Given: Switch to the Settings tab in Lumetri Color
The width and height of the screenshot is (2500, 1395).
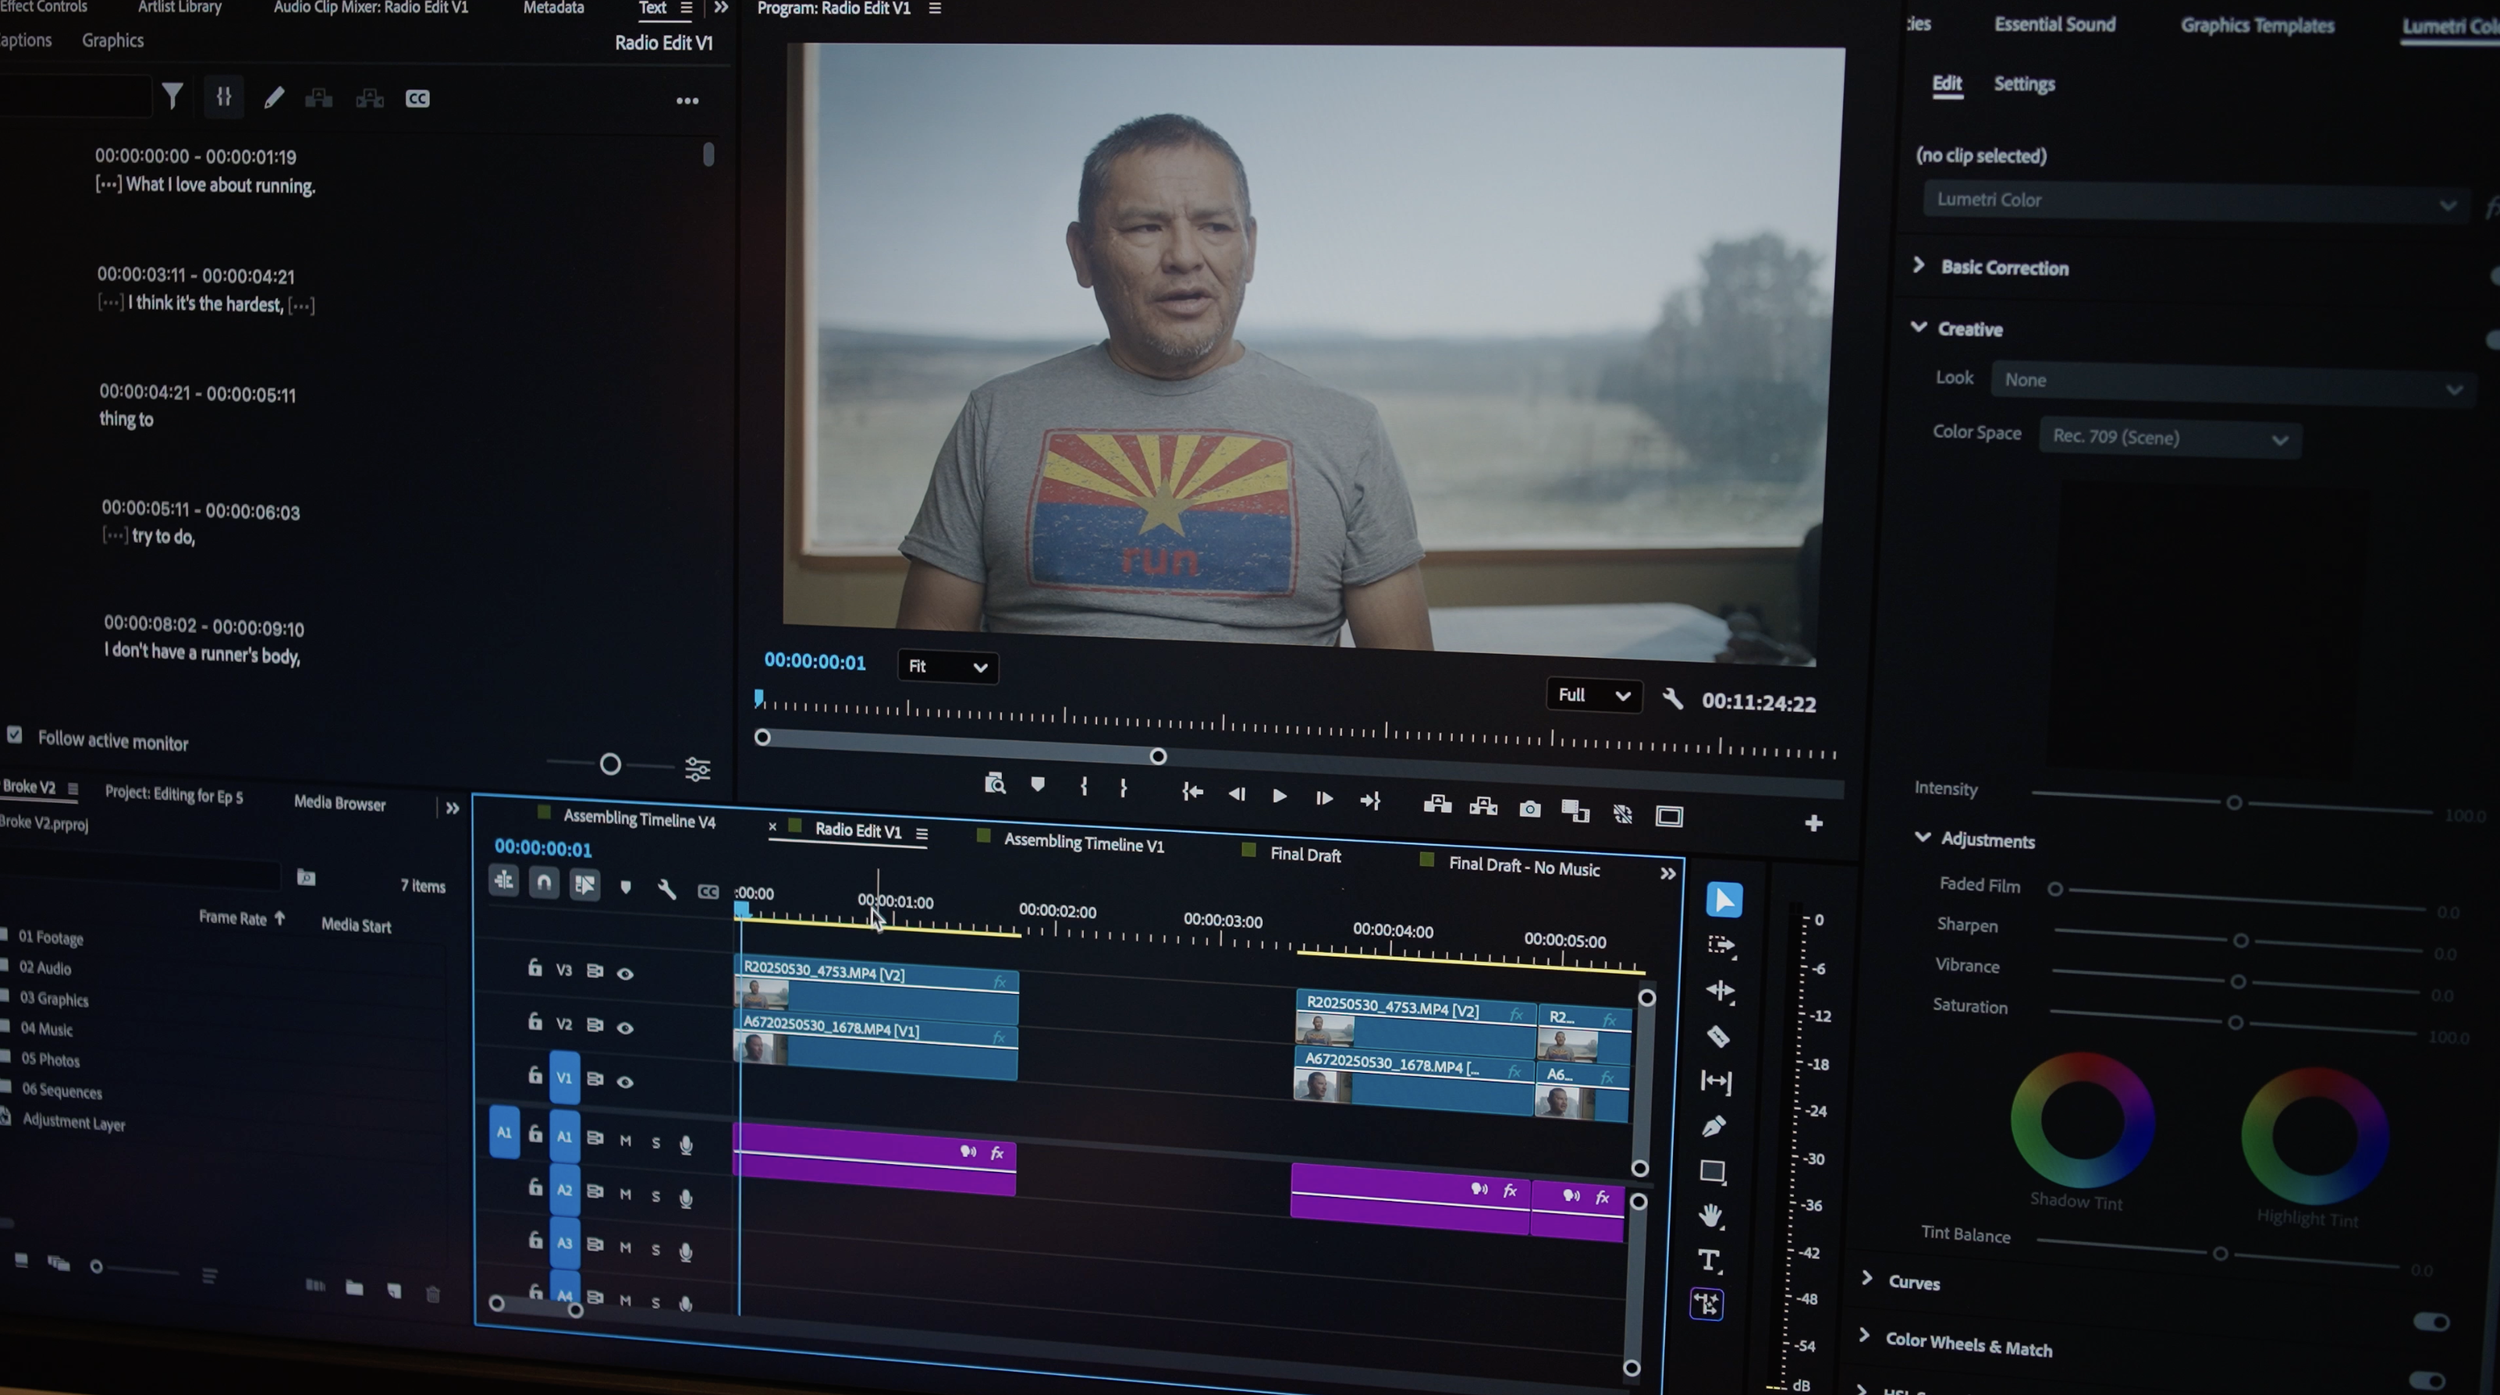Looking at the screenshot, I should (x=2025, y=85).
